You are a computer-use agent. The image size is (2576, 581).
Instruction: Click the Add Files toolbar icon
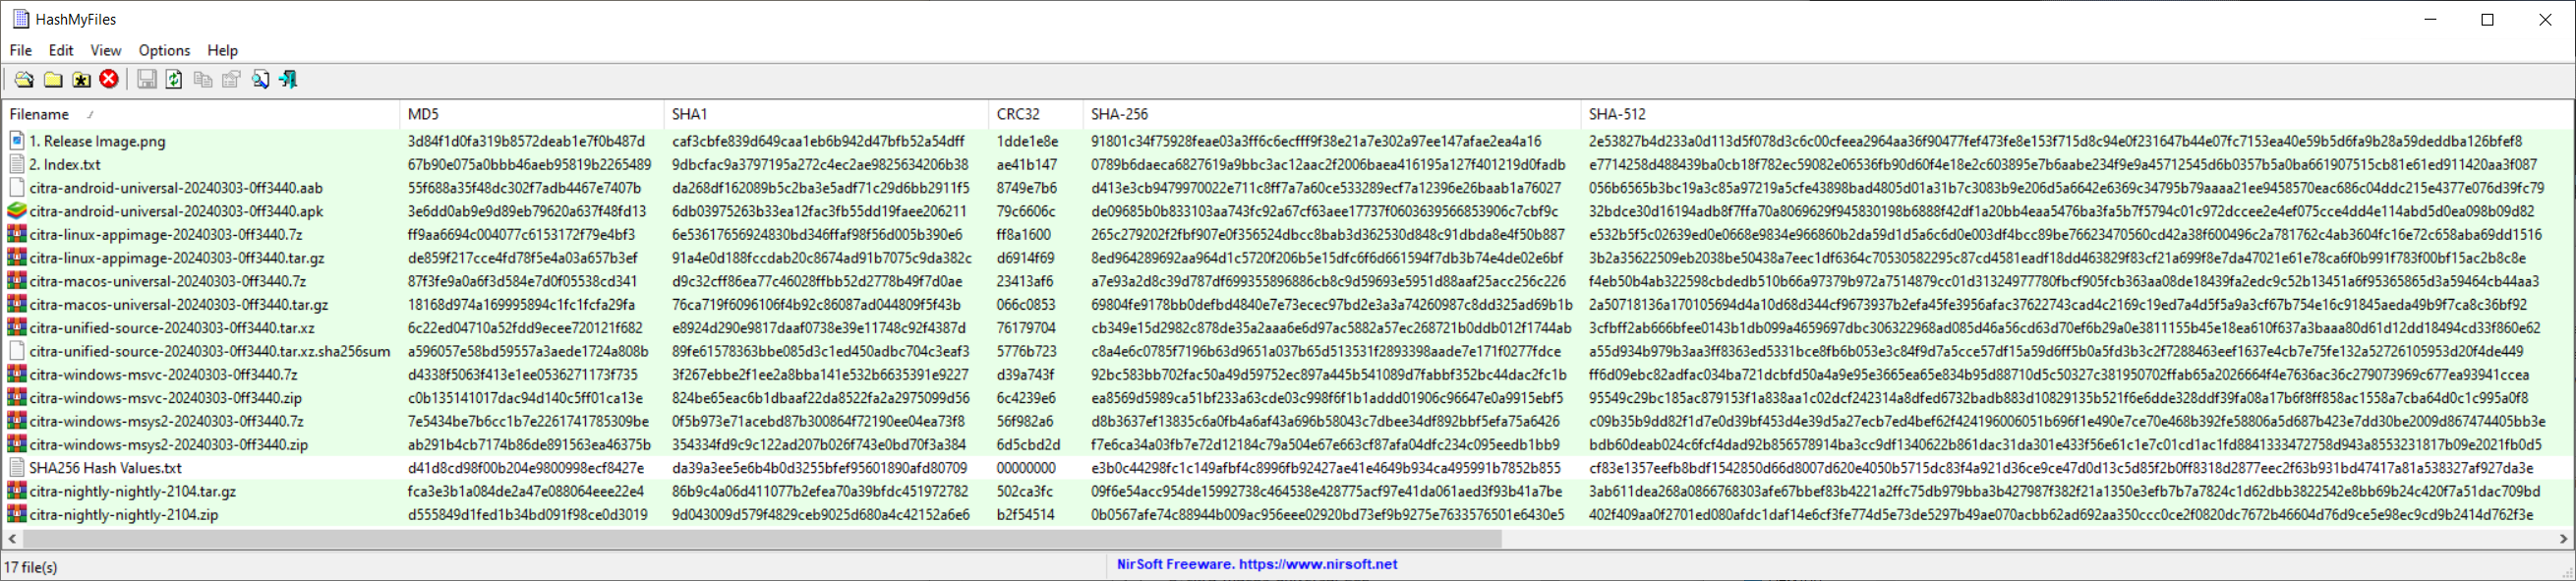(x=24, y=79)
